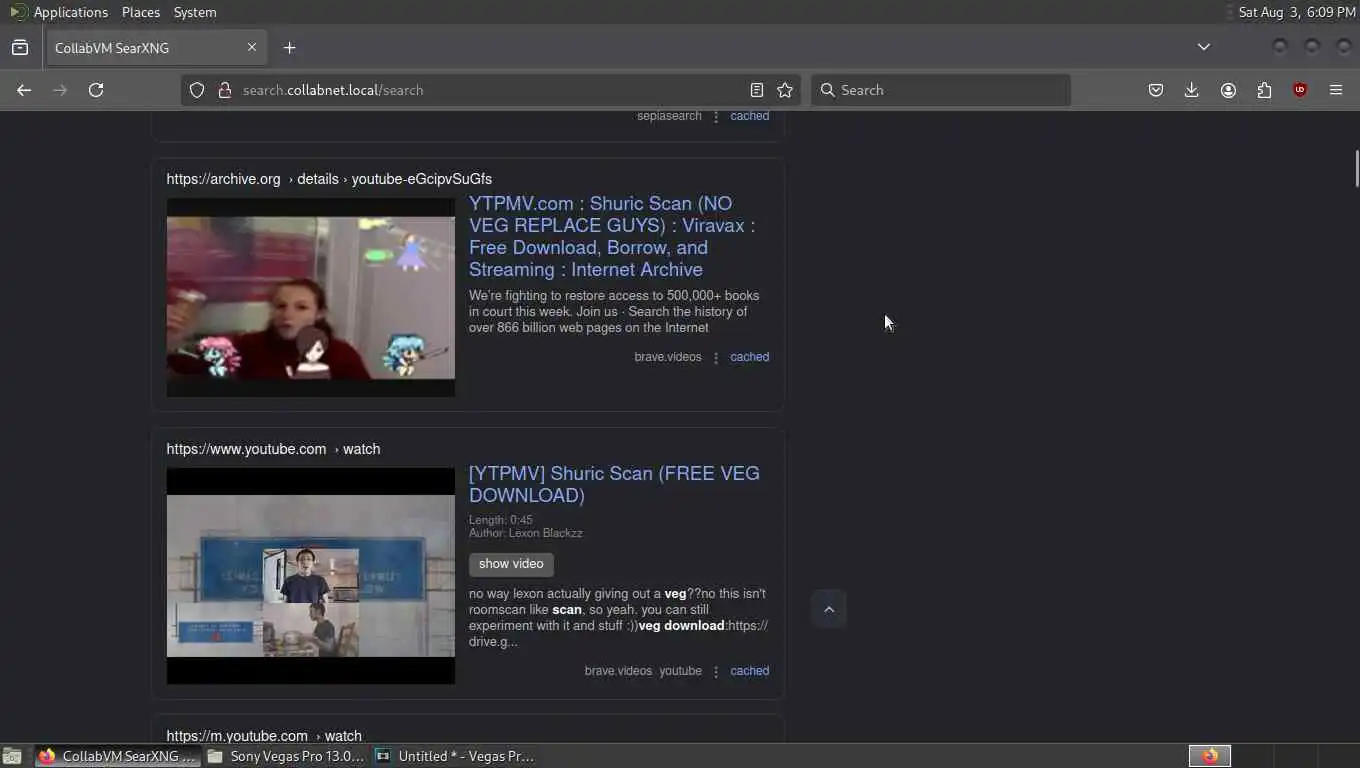Image resolution: width=1360 pixels, height=768 pixels.
Task: Click the Length: 0:45 text
Action: tap(500, 520)
